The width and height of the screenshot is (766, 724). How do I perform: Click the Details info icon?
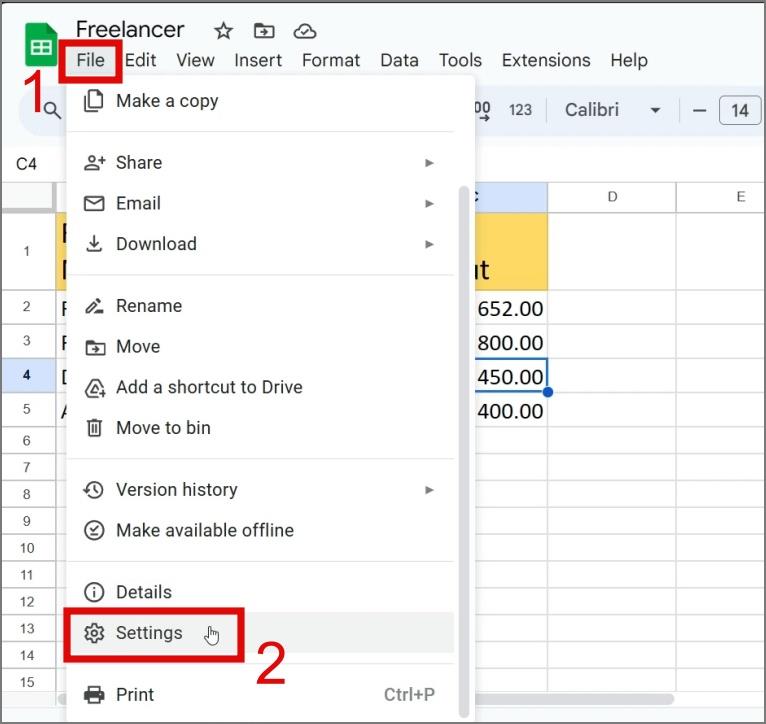point(94,592)
